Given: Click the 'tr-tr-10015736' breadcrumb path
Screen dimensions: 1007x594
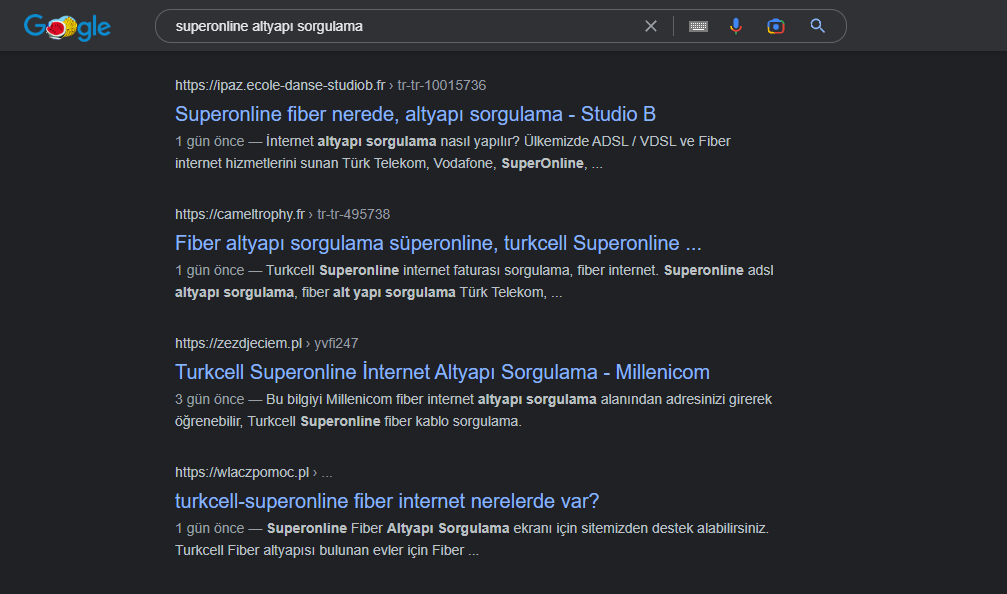Looking at the screenshot, I should click(x=441, y=85).
